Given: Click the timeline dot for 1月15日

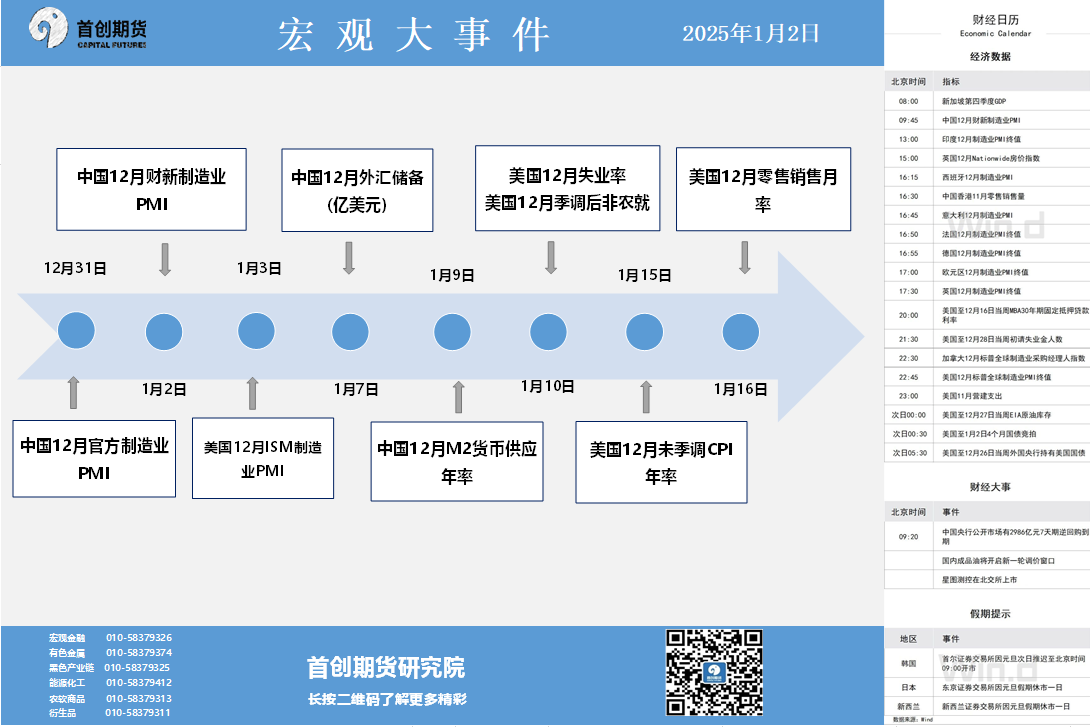Looking at the screenshot, I should pyautogui.click(x=644, y=332).
